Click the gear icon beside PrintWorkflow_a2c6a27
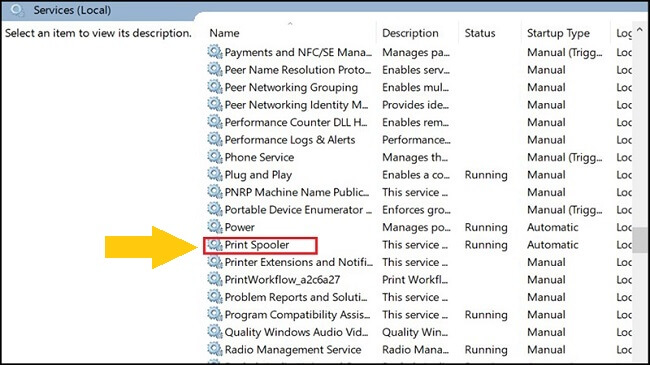 [215, 280]
